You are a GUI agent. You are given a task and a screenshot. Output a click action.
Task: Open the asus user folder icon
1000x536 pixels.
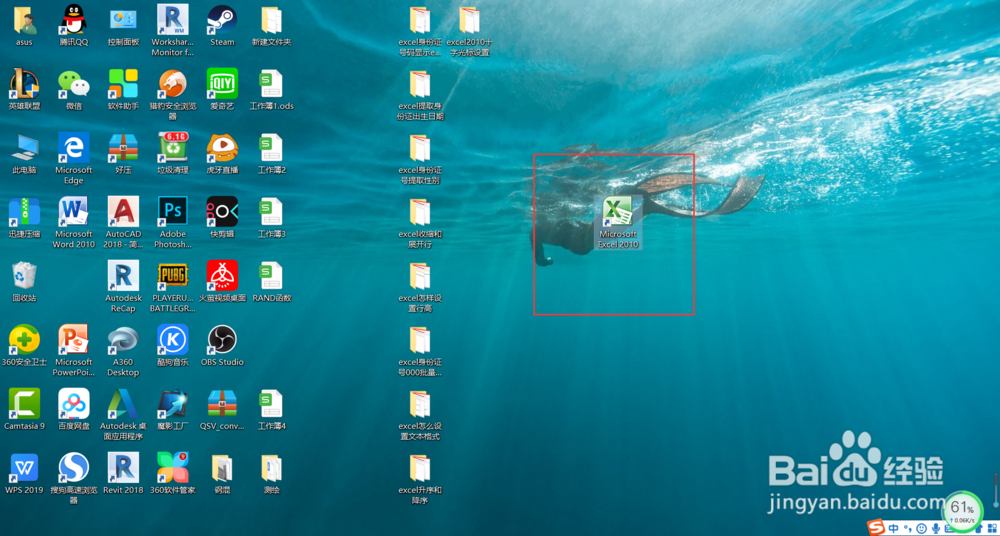[x=24, y=26]
